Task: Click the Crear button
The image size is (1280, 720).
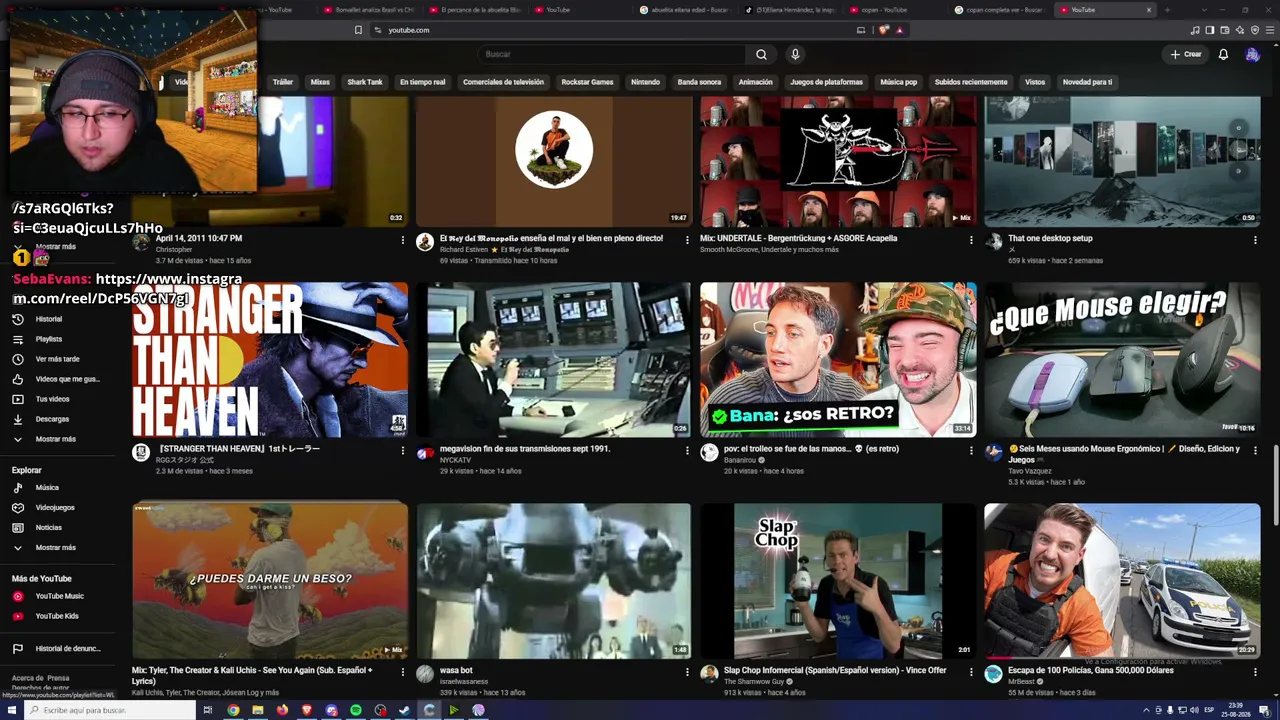Action: click(1186, 54)
